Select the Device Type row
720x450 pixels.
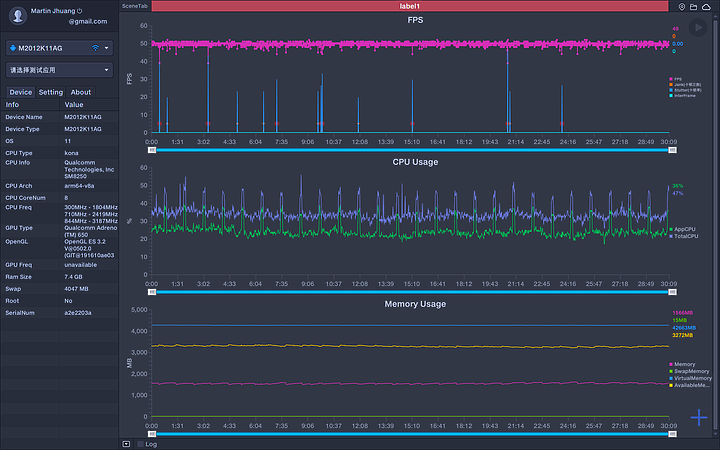coord(59,129)
